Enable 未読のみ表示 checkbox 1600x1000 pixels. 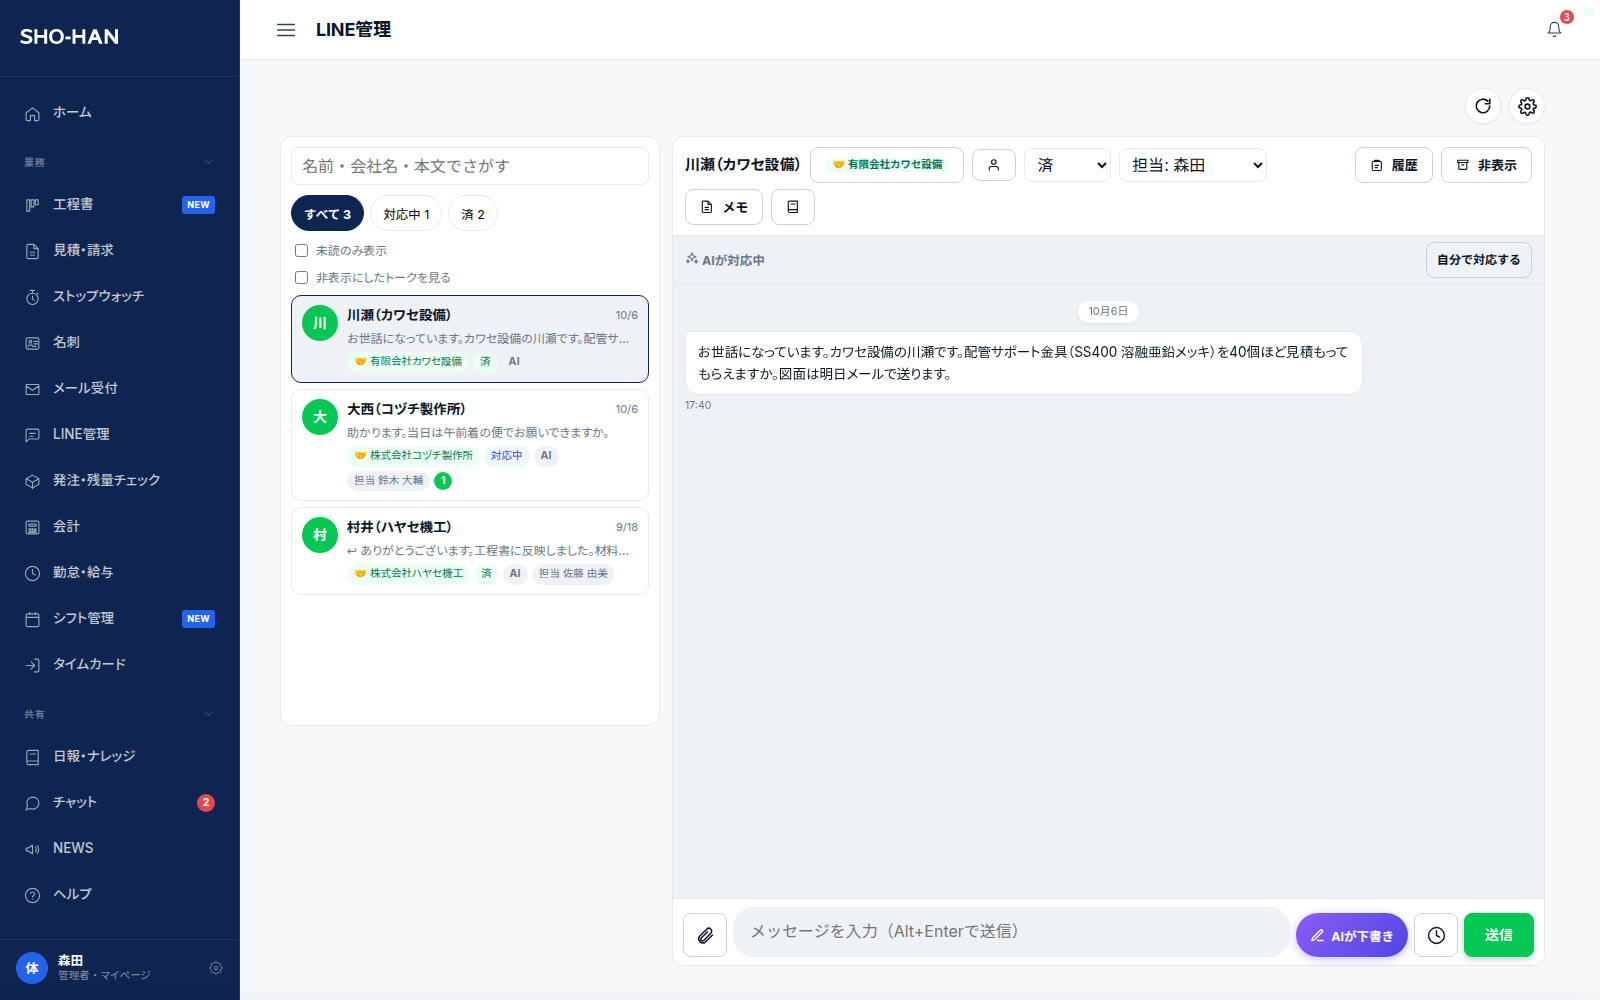tap(301, 251)
